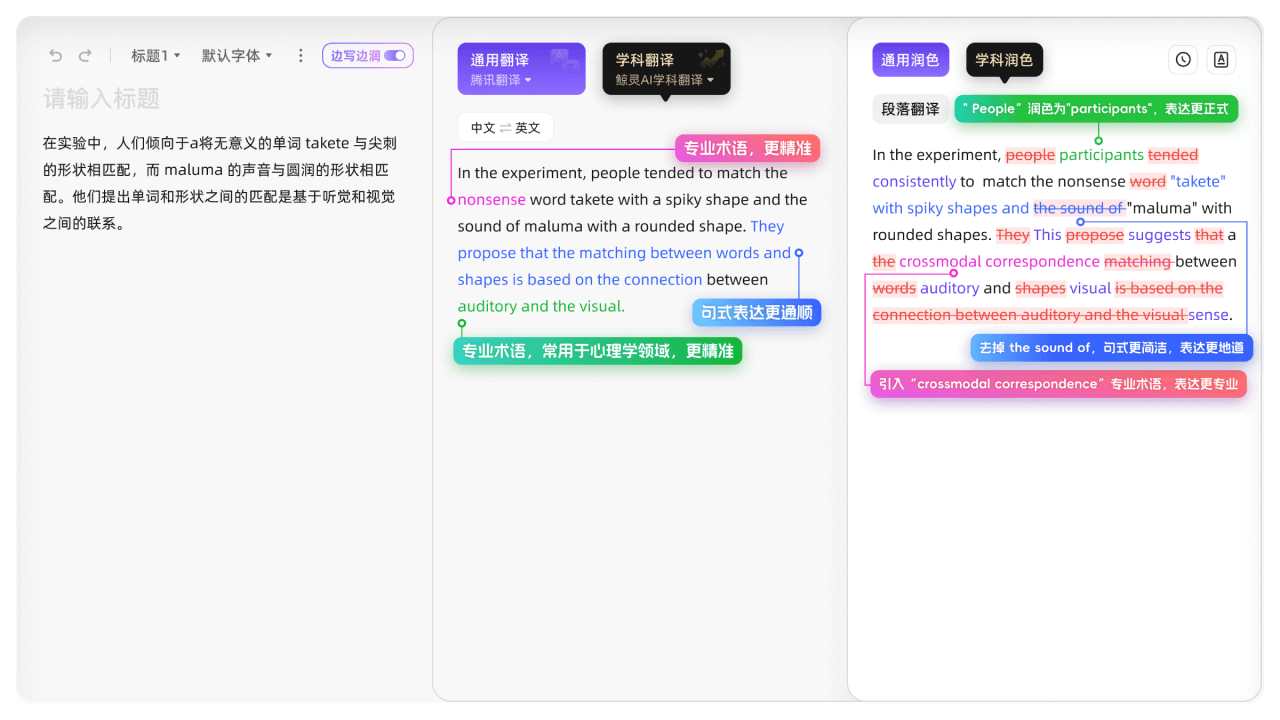
Task: Click the crossmodal correspondence annotation label
Action: (1058, 384)
